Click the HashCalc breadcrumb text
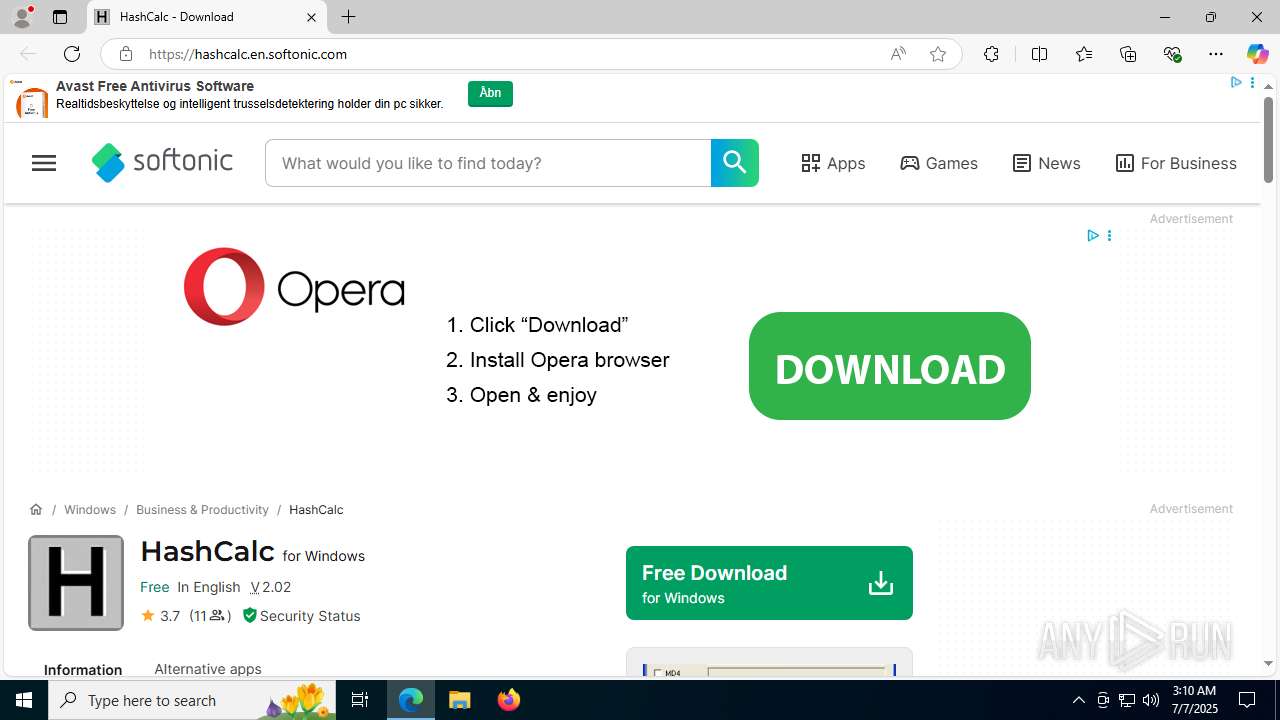Image resolution: width=1280 pixels, height=720 pixels. [x=316, y=510]
